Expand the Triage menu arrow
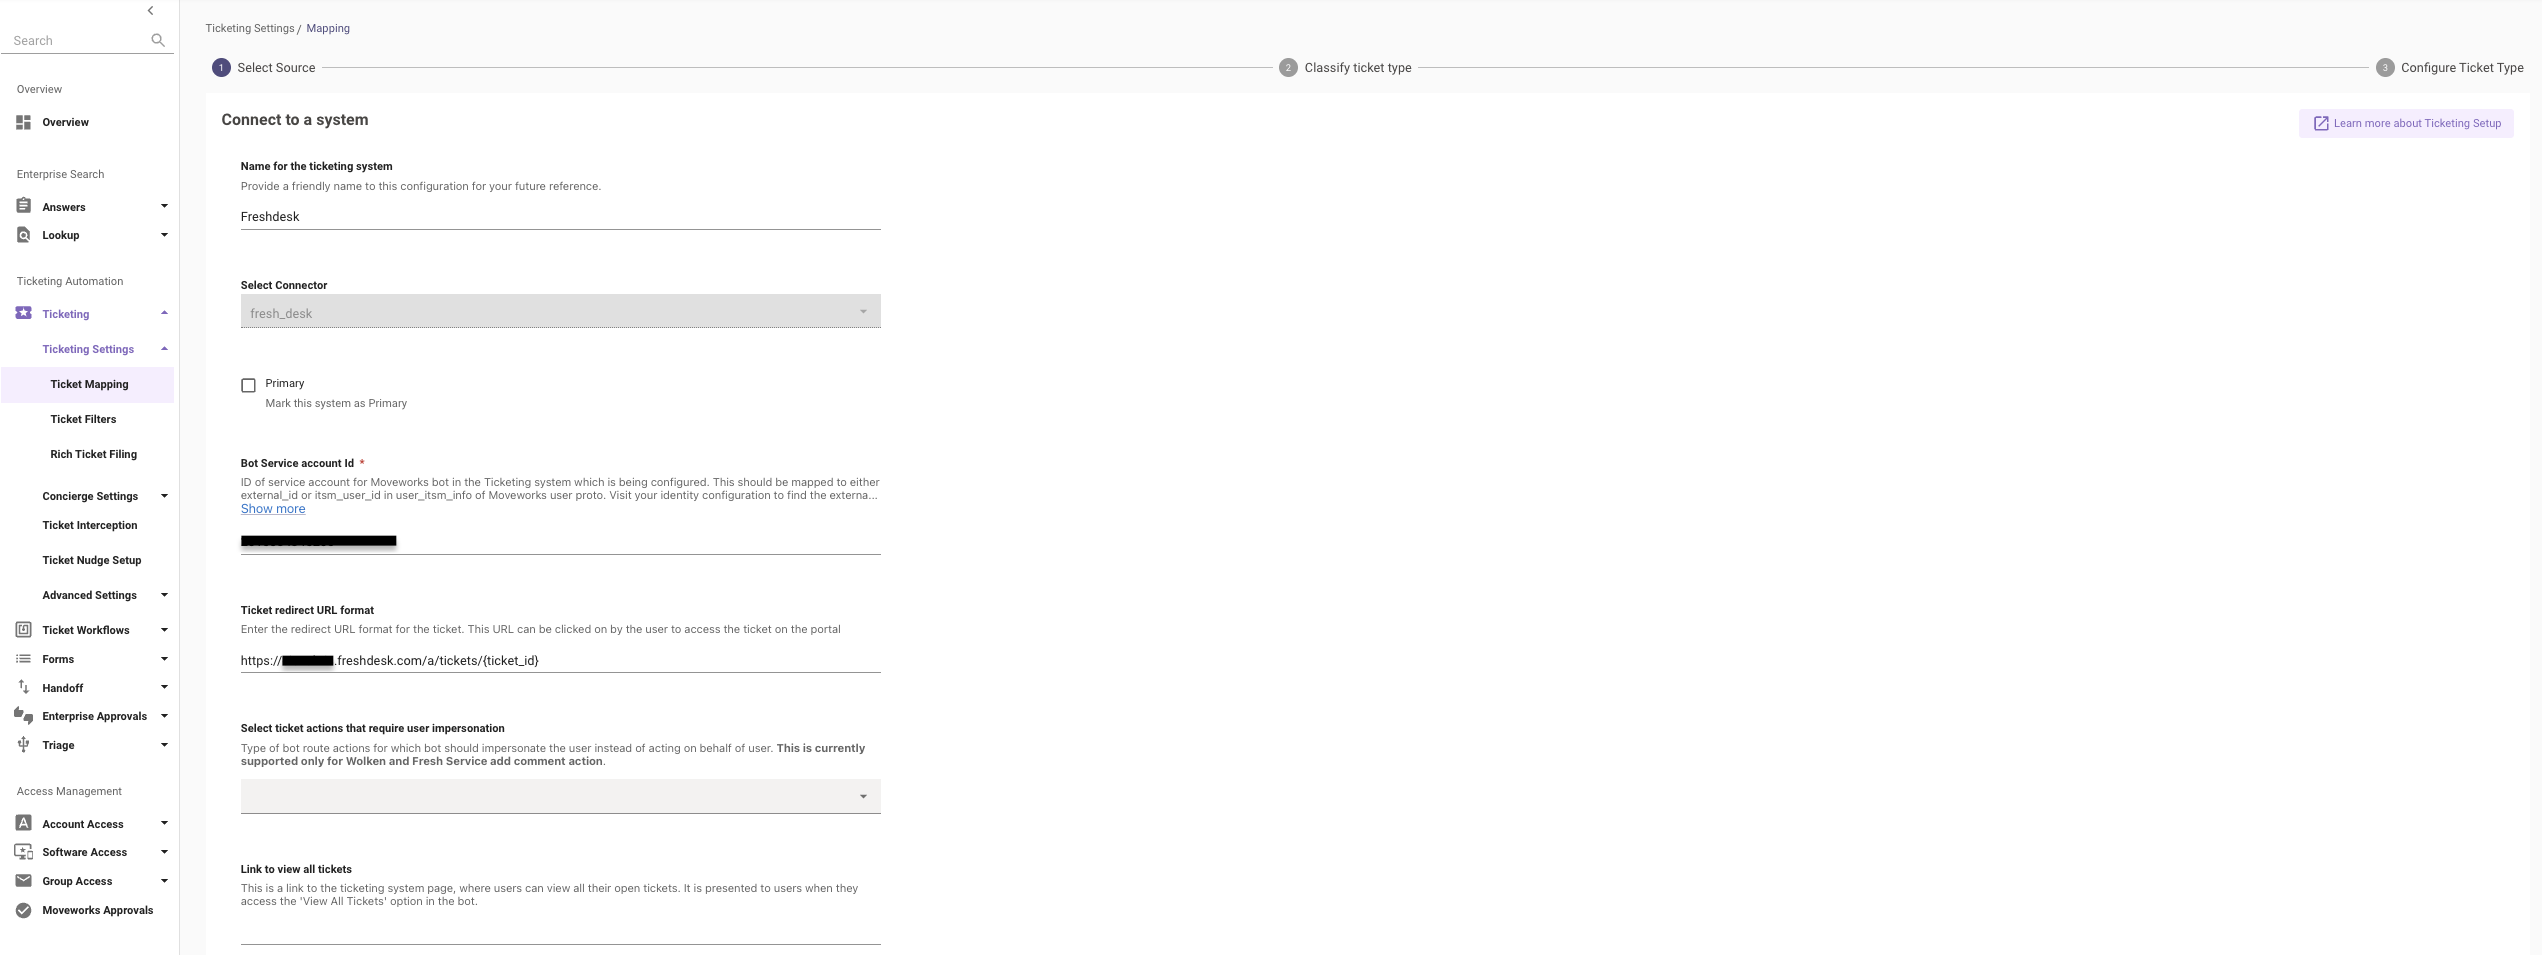 164,745
